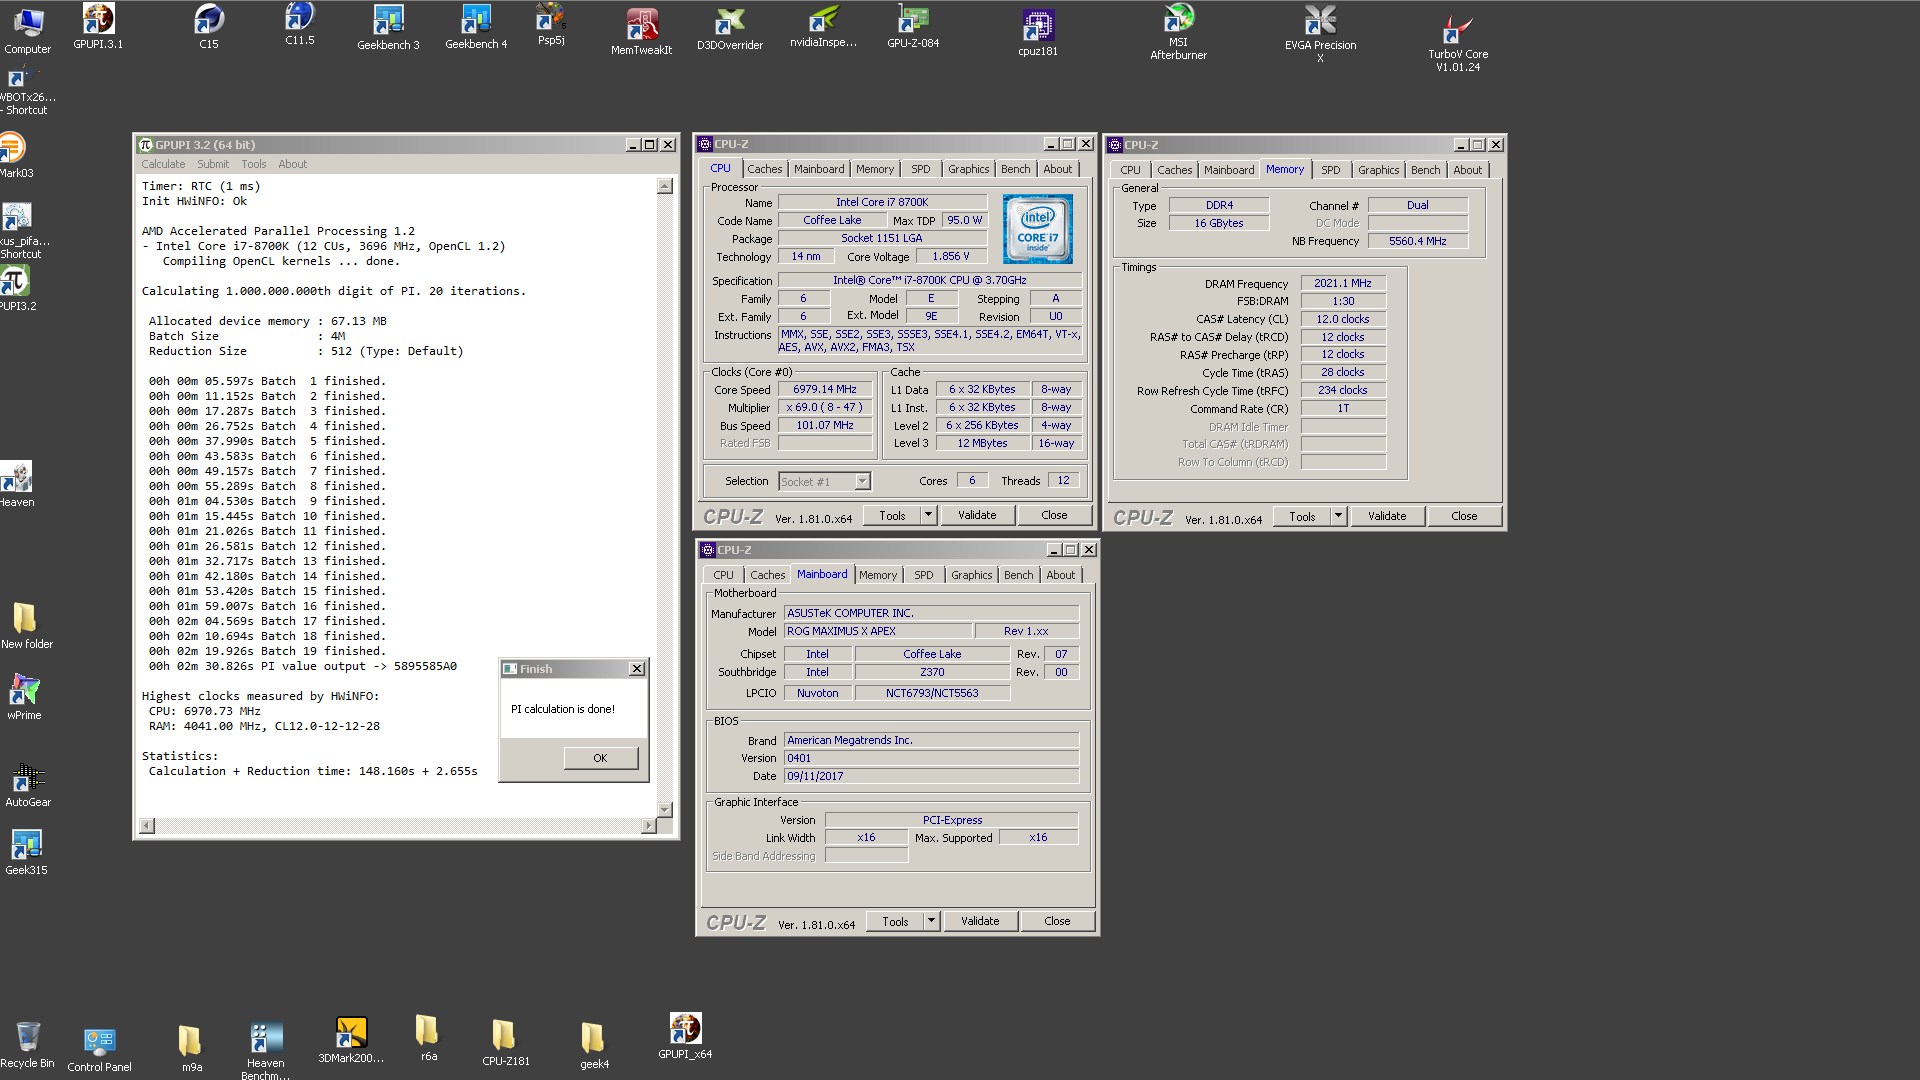Screen dimensions: 1920x1080
Task: Click the Core Voltage 1.856 V value
Action: (x=951, y=256)
